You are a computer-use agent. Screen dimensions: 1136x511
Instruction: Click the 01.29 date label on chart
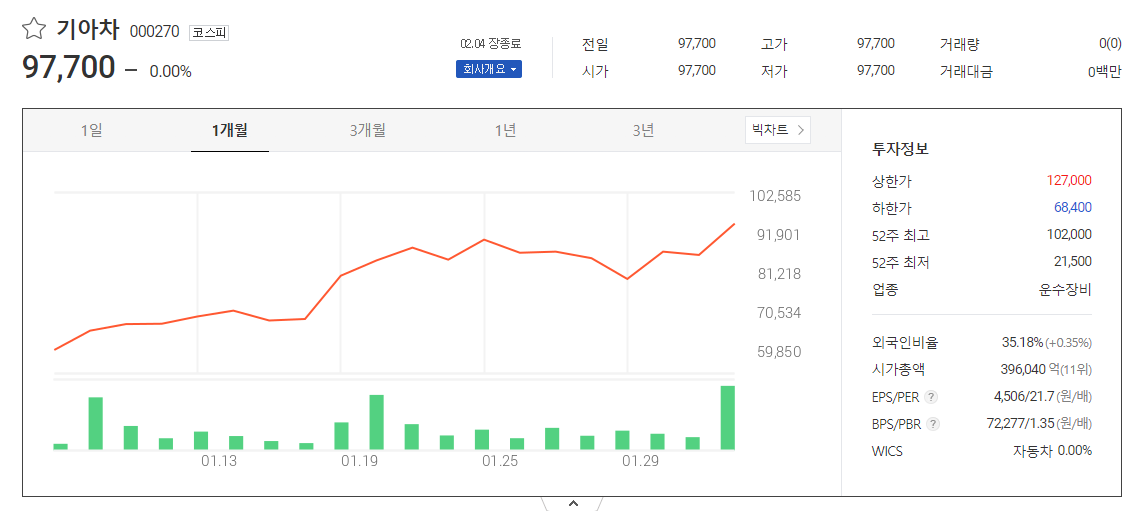coord(640,462)
